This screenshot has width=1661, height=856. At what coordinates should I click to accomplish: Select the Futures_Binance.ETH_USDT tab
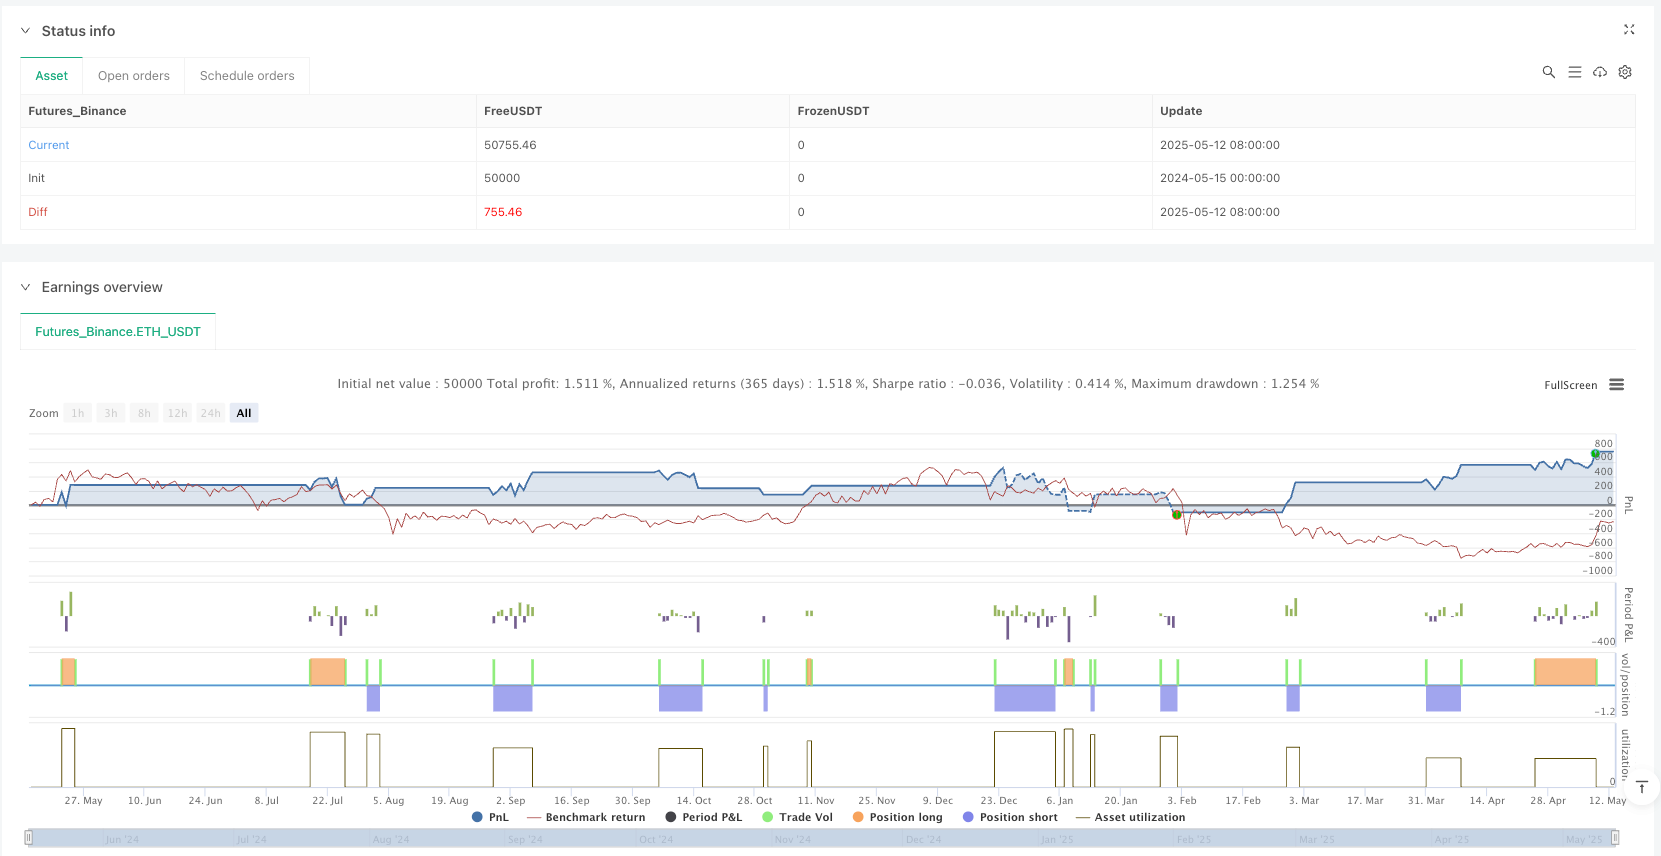pyautogui.click(x=118, y=332)
